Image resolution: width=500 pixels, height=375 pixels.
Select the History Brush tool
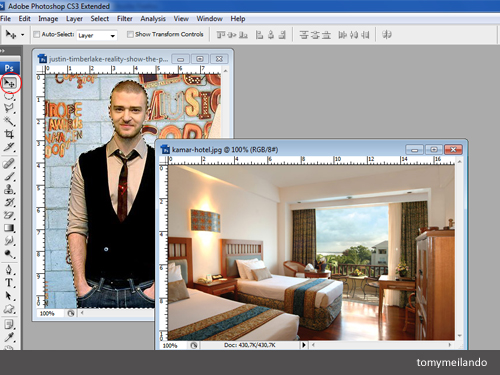[x=9, y=202]
